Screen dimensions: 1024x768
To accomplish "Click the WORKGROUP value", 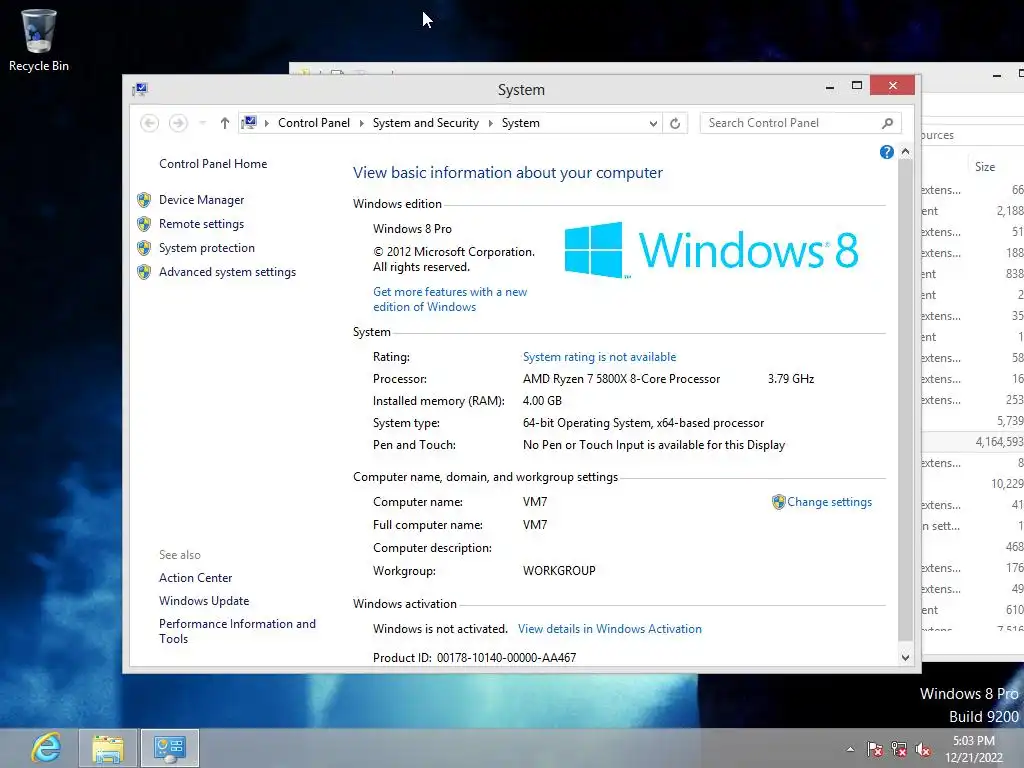I will click(x=559, y=571).
